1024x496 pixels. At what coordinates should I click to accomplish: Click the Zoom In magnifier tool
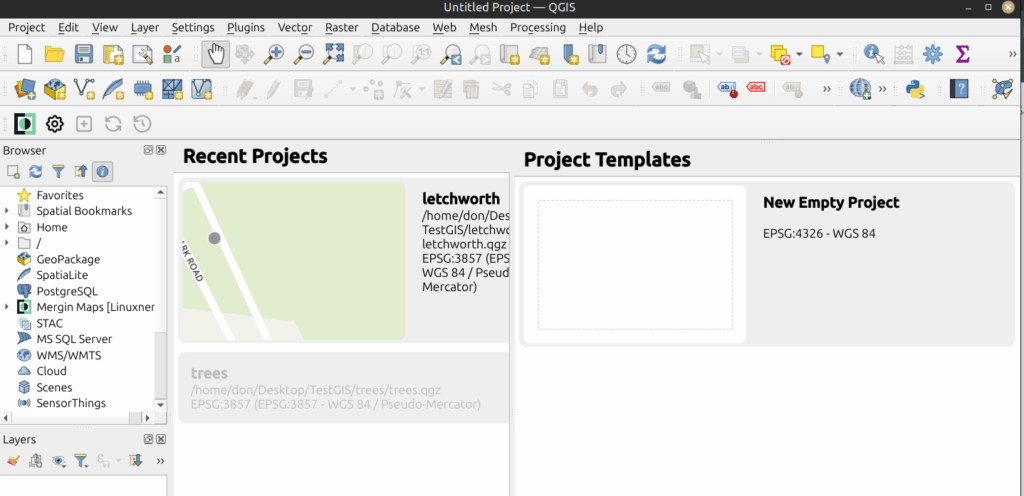[x=273, y=54]
